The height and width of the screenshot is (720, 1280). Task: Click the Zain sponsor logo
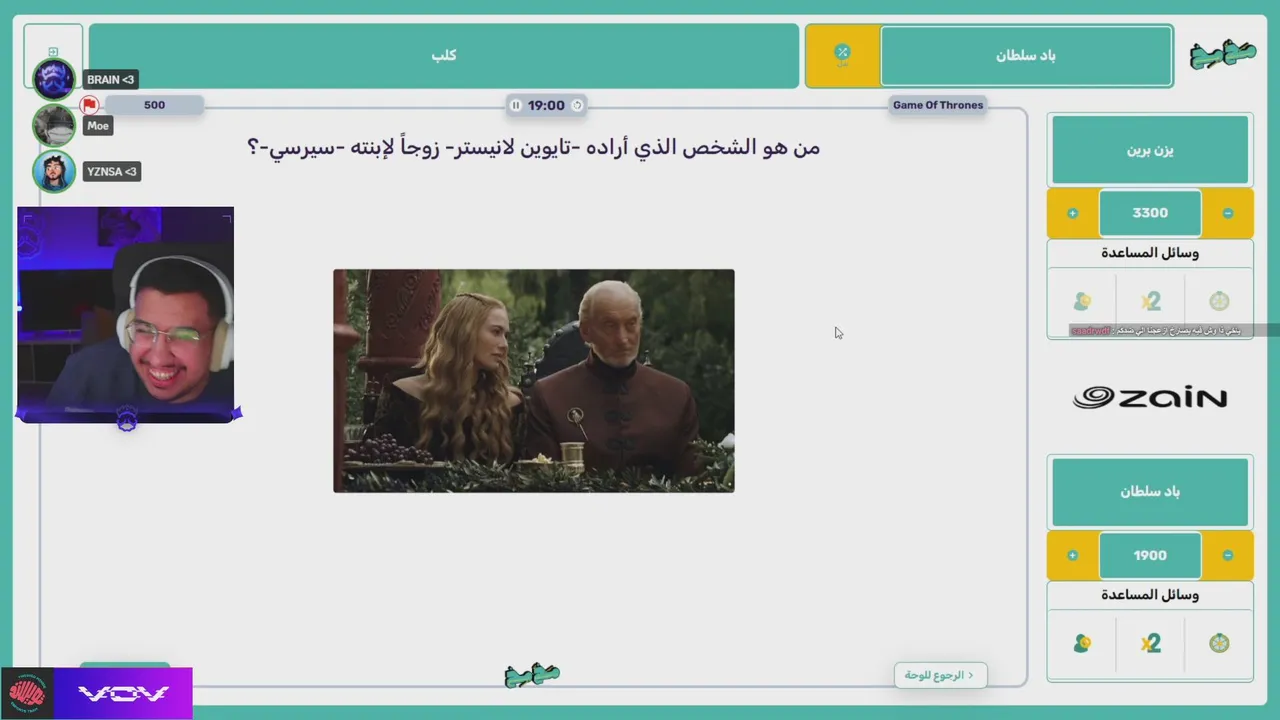(x=1150, y=398)
